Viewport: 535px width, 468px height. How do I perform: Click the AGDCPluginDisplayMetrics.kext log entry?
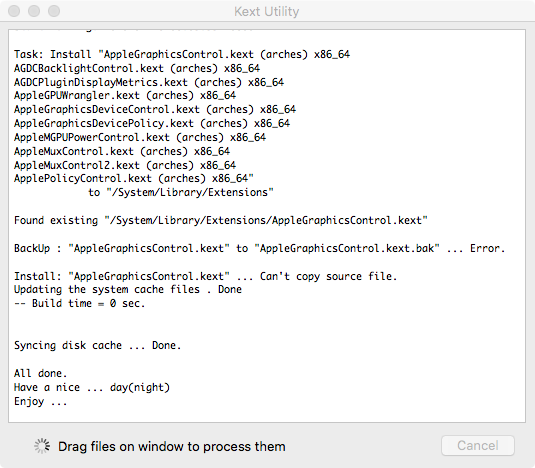click(x=149, y=82)
